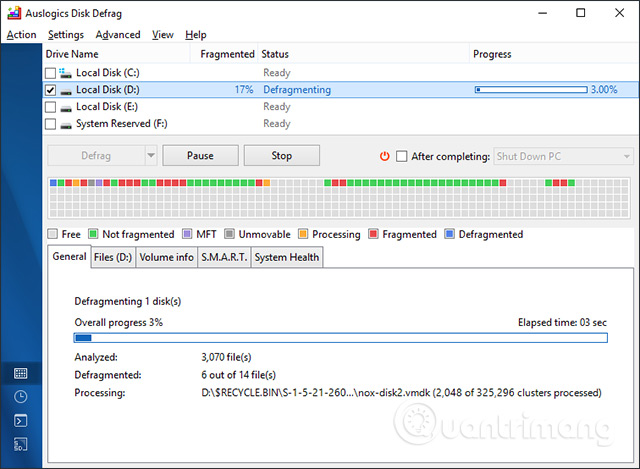This screenshot has height=469, width=640.
Task: Sort by the Drive Name column header
Action: coord(116,54)
